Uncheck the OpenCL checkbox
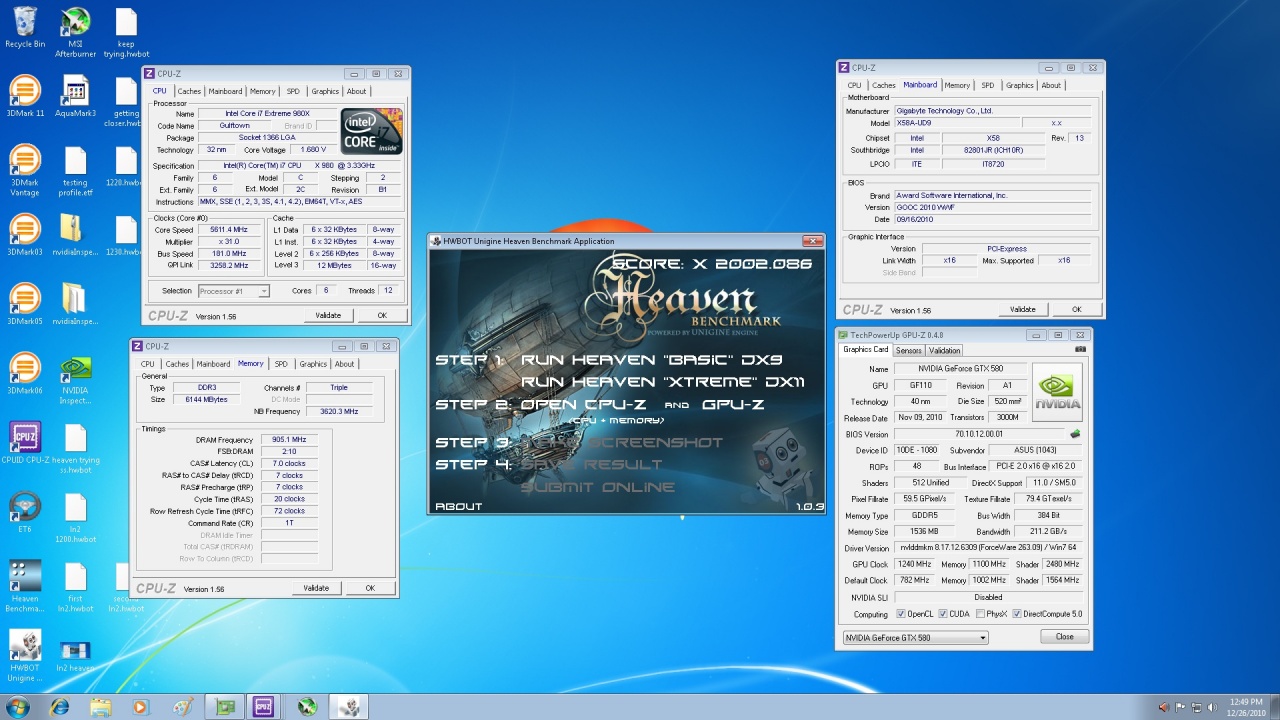 [x=902, y=614]
